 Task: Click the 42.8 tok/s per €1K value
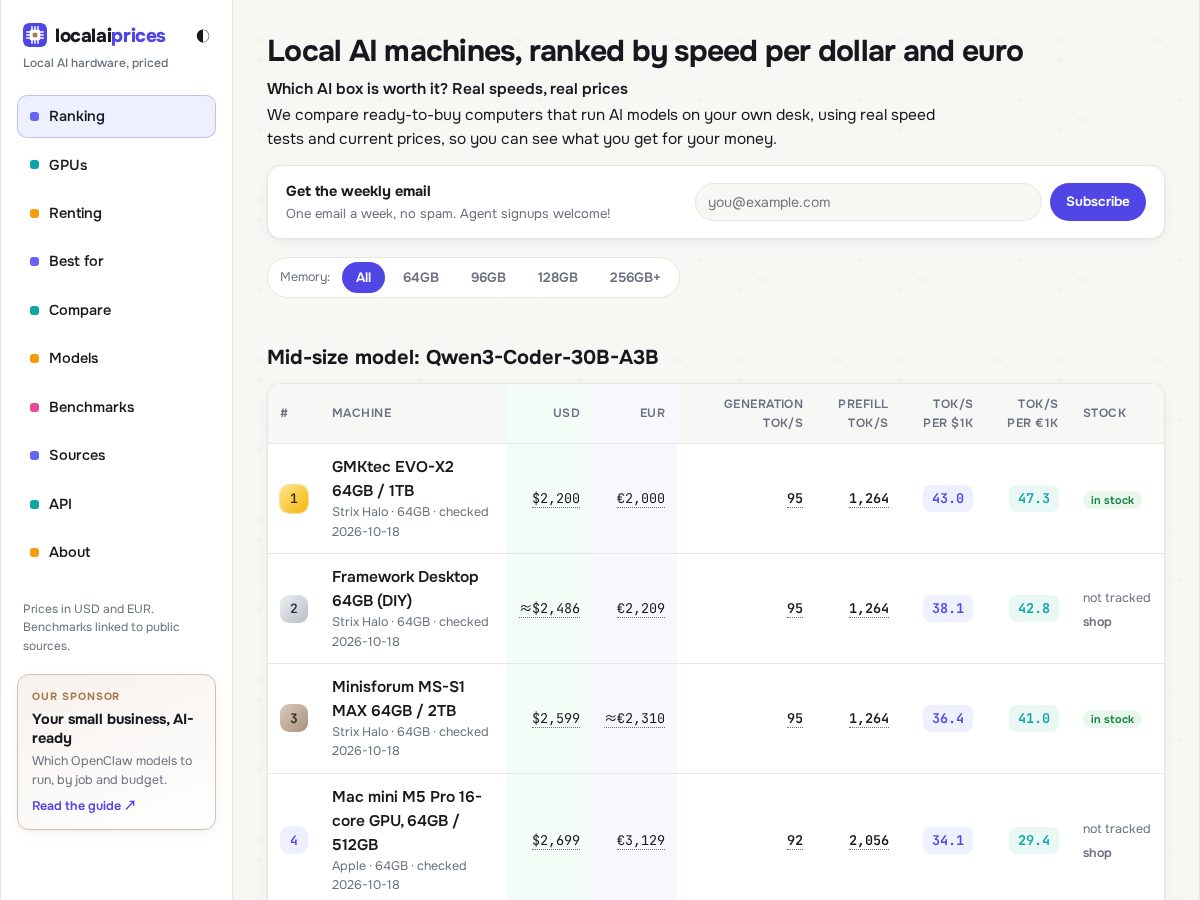(x=1034, y=608)
